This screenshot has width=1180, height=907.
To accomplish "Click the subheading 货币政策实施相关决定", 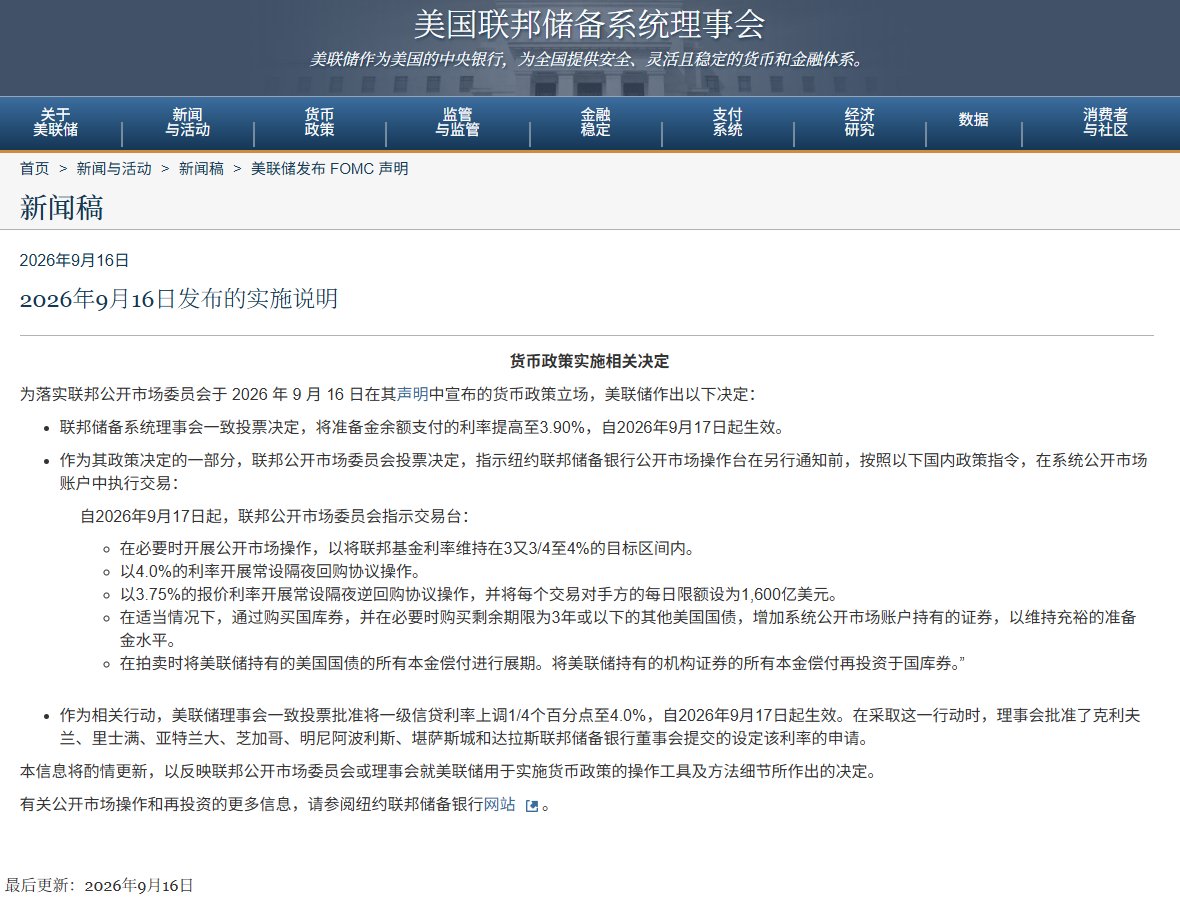I will point(589,361).
